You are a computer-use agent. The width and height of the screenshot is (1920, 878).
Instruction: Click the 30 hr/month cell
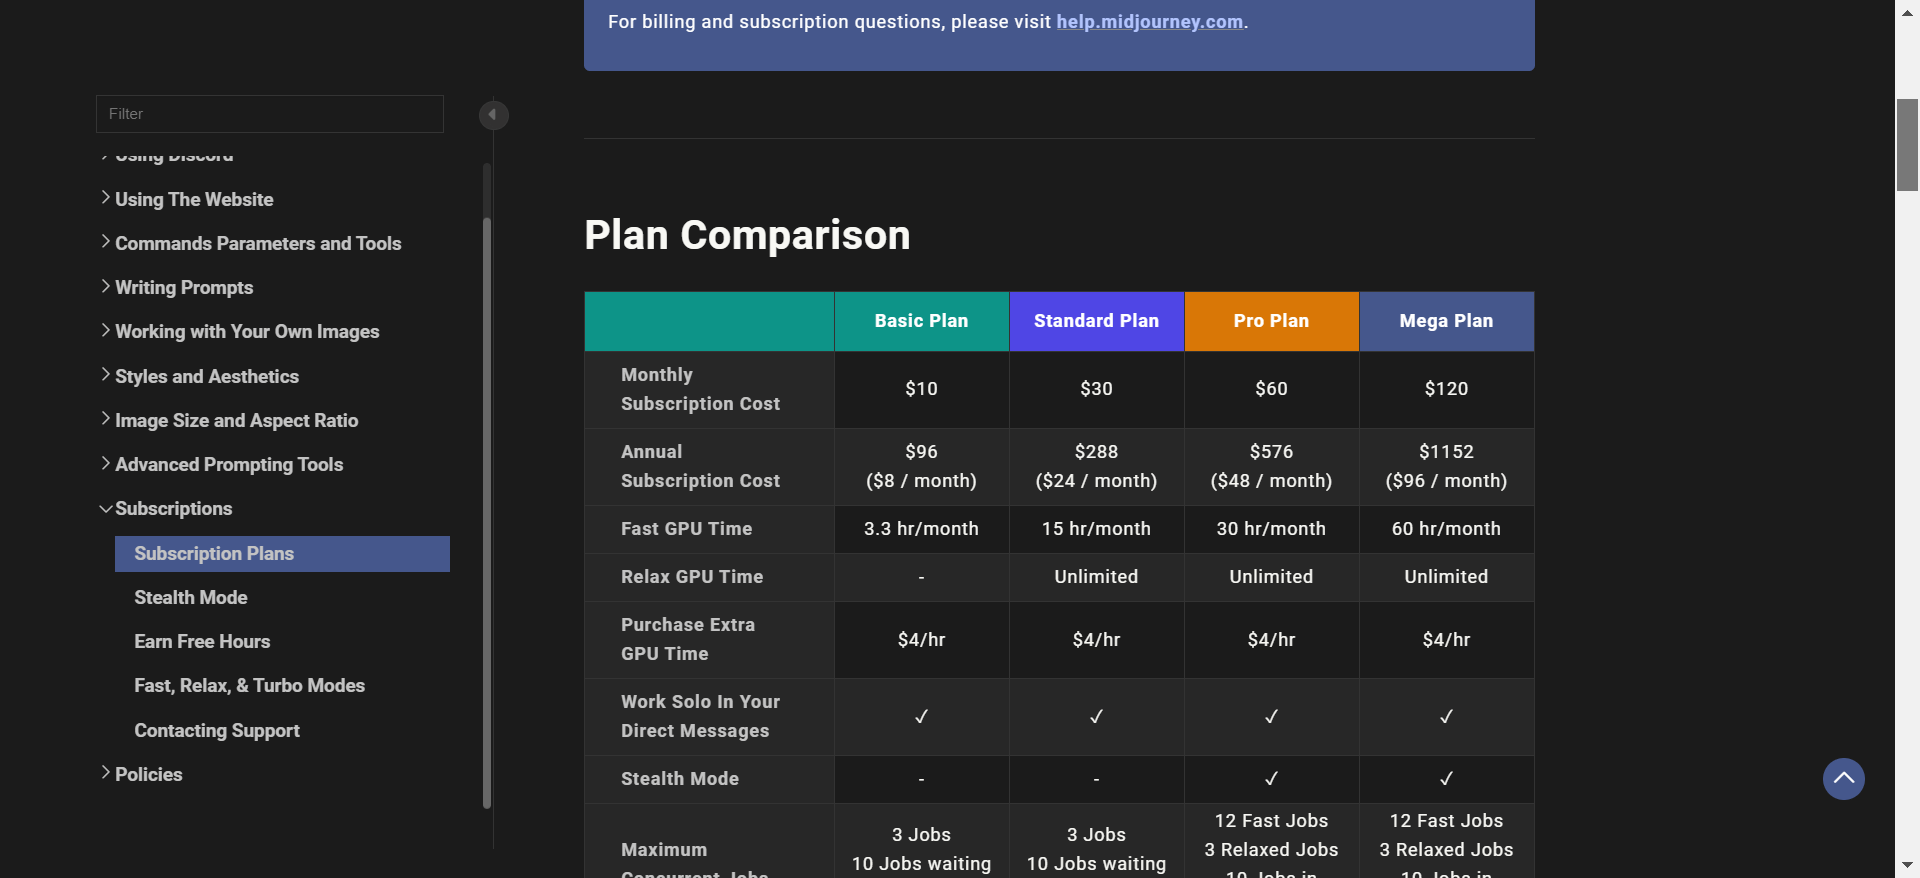(x=1271, y=529)
